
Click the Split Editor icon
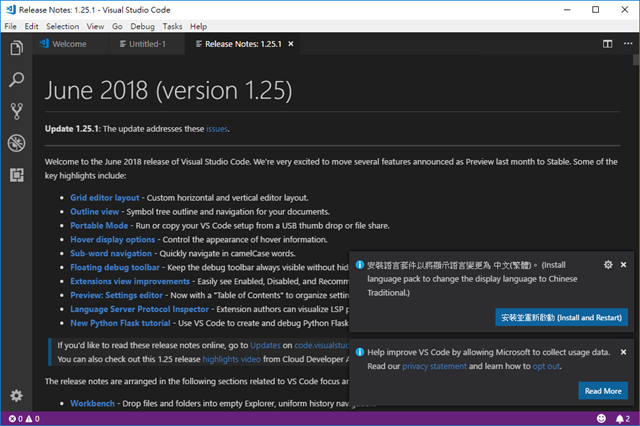coord(607,44)
